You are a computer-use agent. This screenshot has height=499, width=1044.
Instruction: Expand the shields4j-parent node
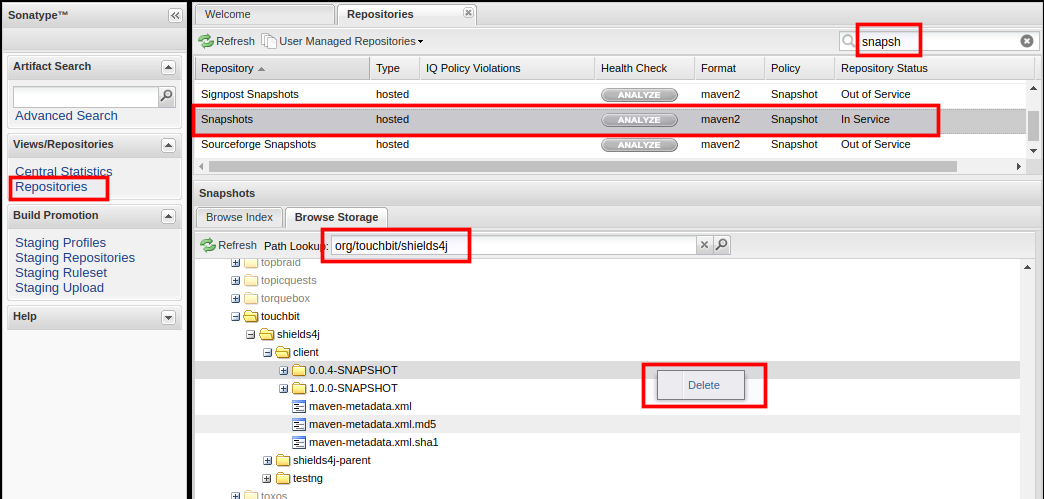coord(267,460)
